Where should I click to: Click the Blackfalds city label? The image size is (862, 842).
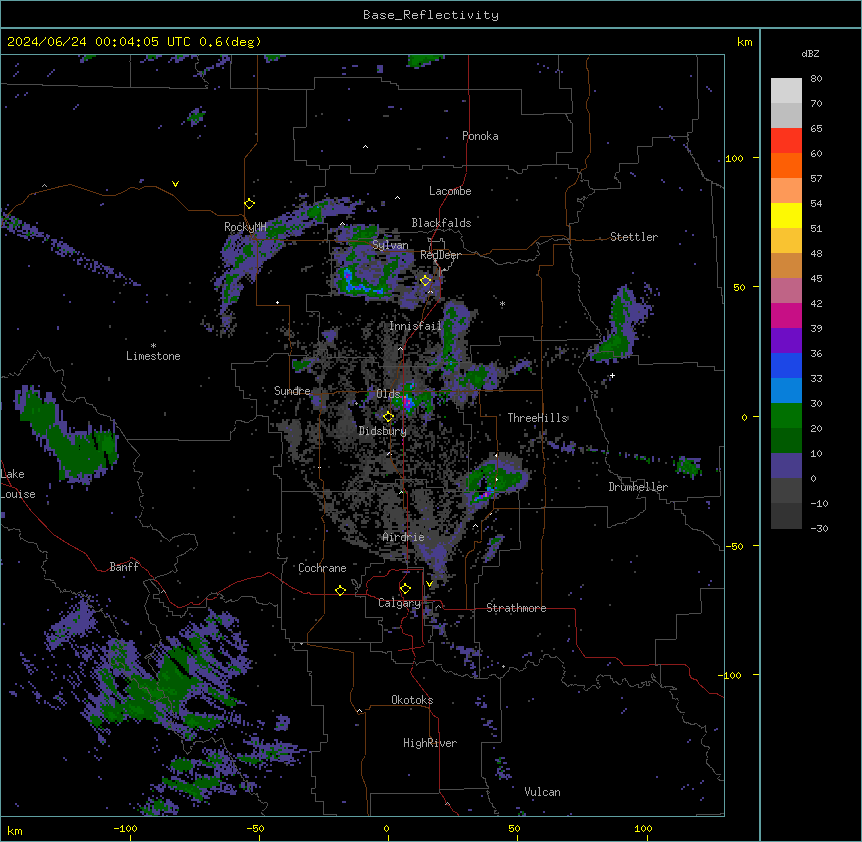click(x=441, y=223)
